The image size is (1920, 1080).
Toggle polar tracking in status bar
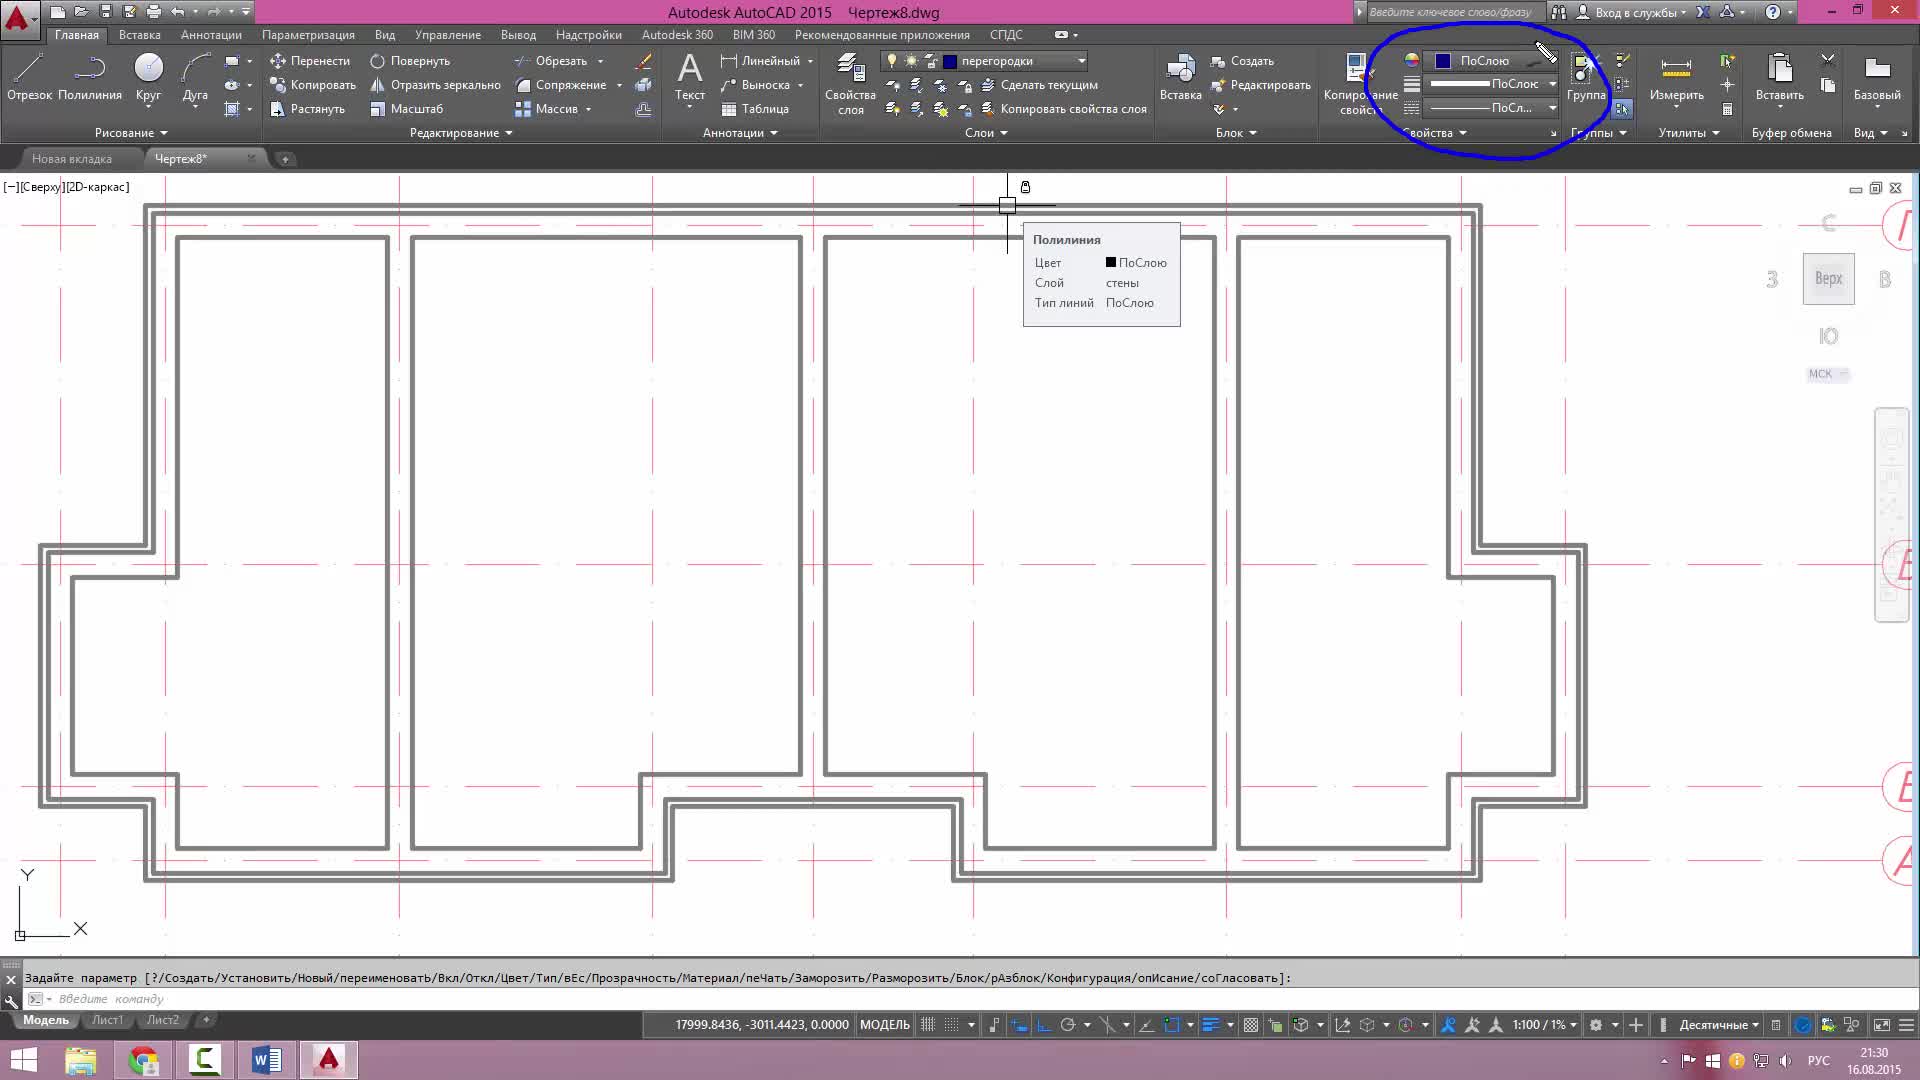coord(1068,1025)
